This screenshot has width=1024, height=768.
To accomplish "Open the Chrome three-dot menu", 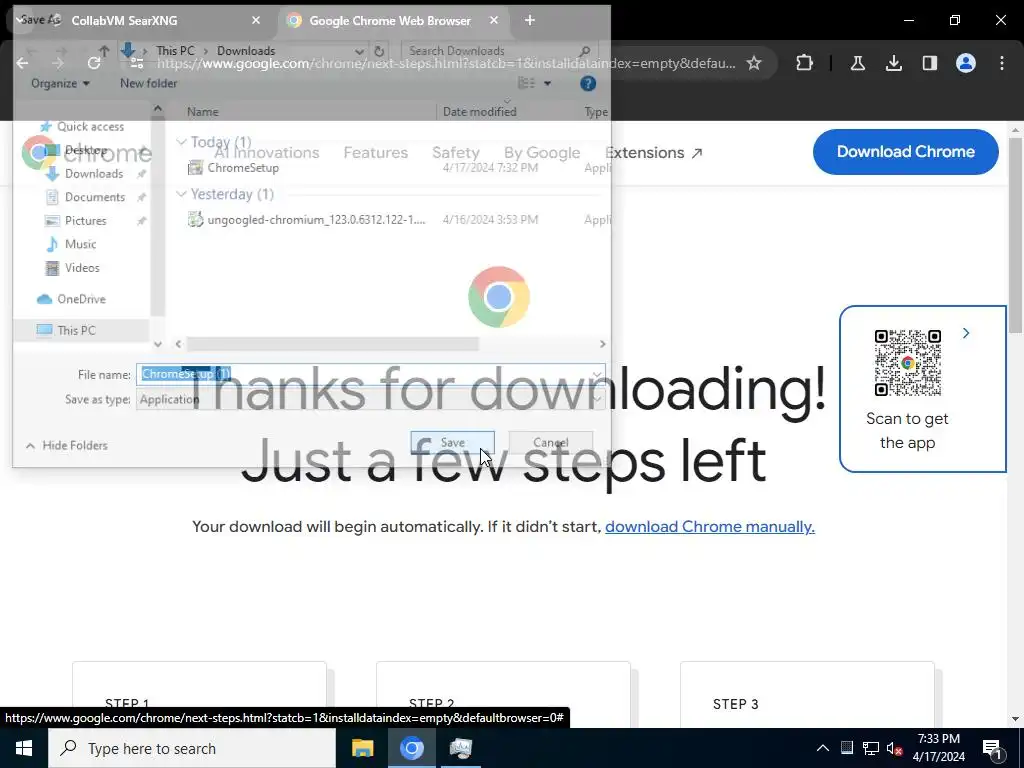I will point(1002,63).
